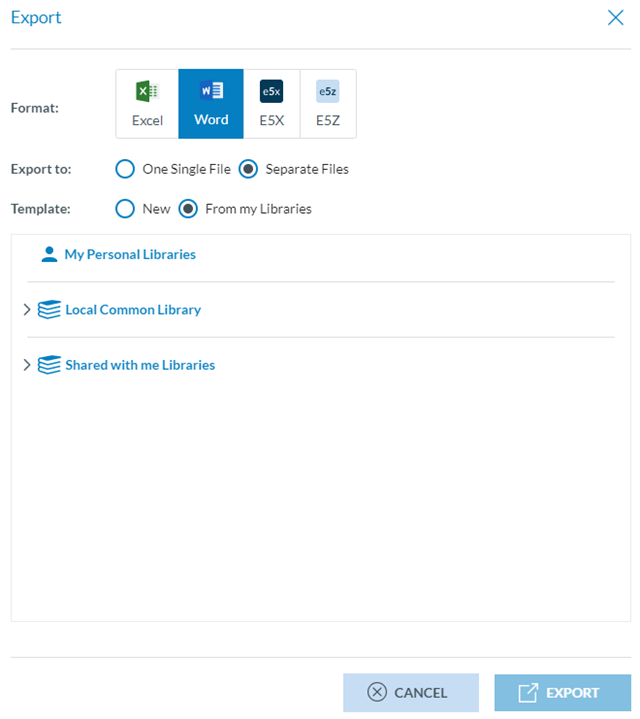Select the E5Z export format icon
This screenshot has height=719, width=640.
pos(328,92)
